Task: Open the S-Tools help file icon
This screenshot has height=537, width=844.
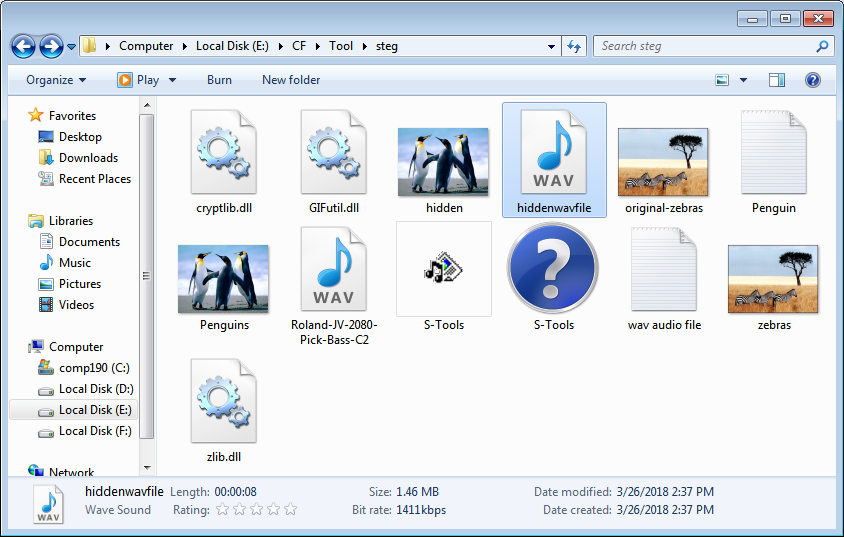Action: 553,268
